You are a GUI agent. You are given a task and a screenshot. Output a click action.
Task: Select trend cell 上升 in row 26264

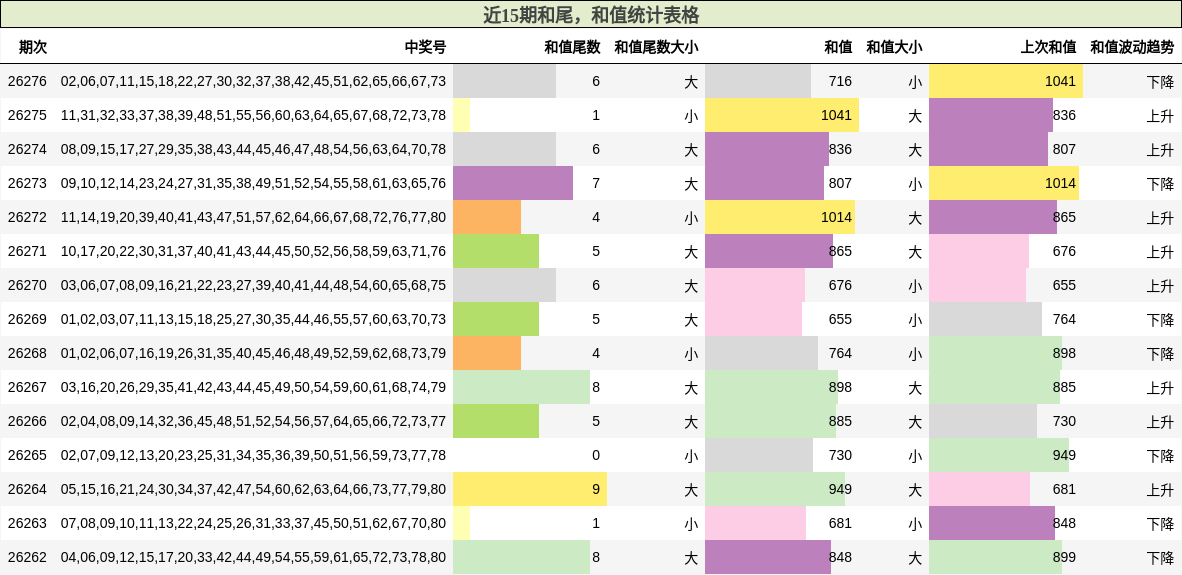click(x=1160, y=489)
